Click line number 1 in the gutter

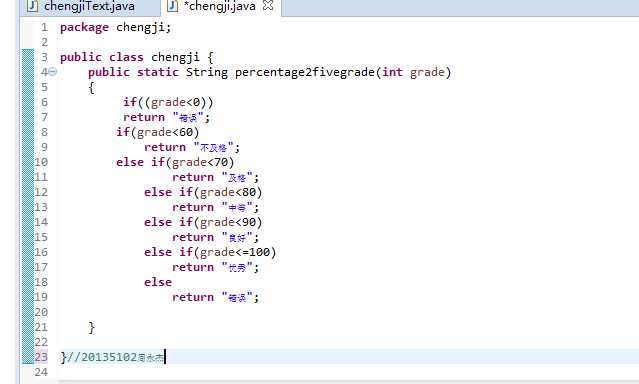44,28
